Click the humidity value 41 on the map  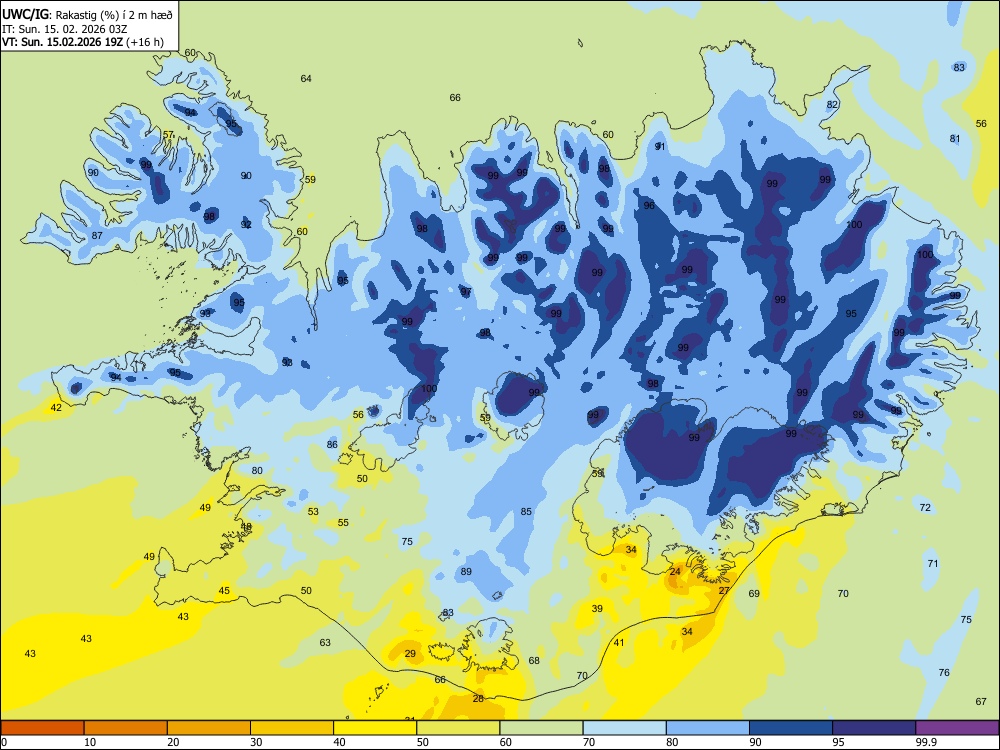click(619, 642)
